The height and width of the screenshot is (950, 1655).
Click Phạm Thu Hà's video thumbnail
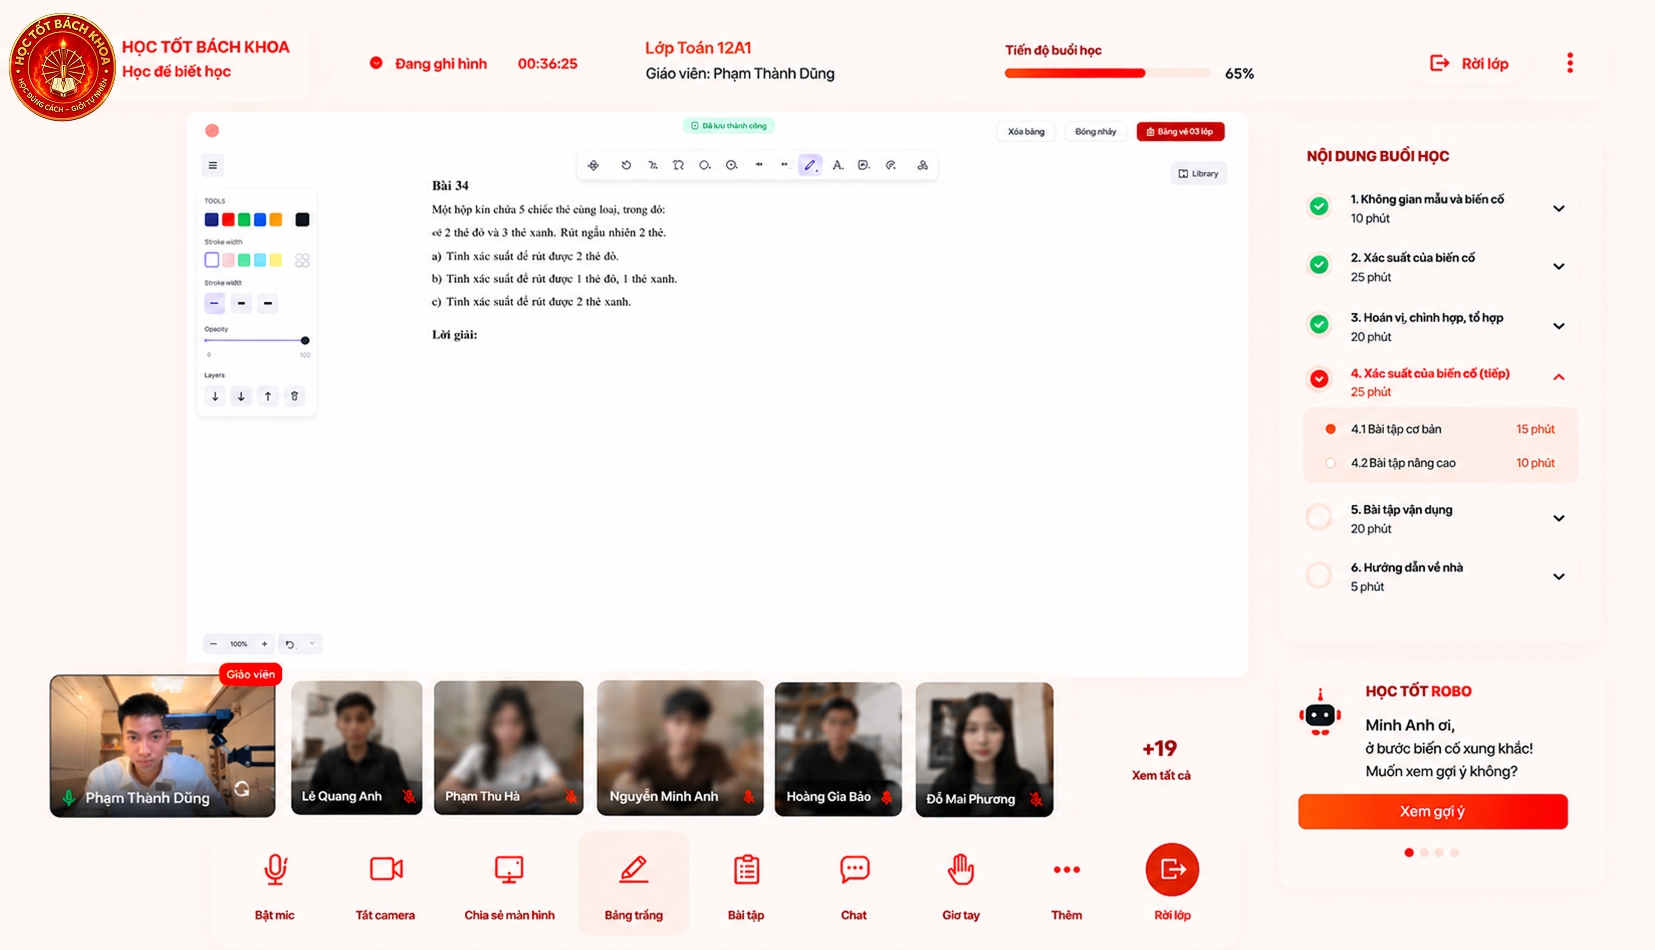(509, 748)
